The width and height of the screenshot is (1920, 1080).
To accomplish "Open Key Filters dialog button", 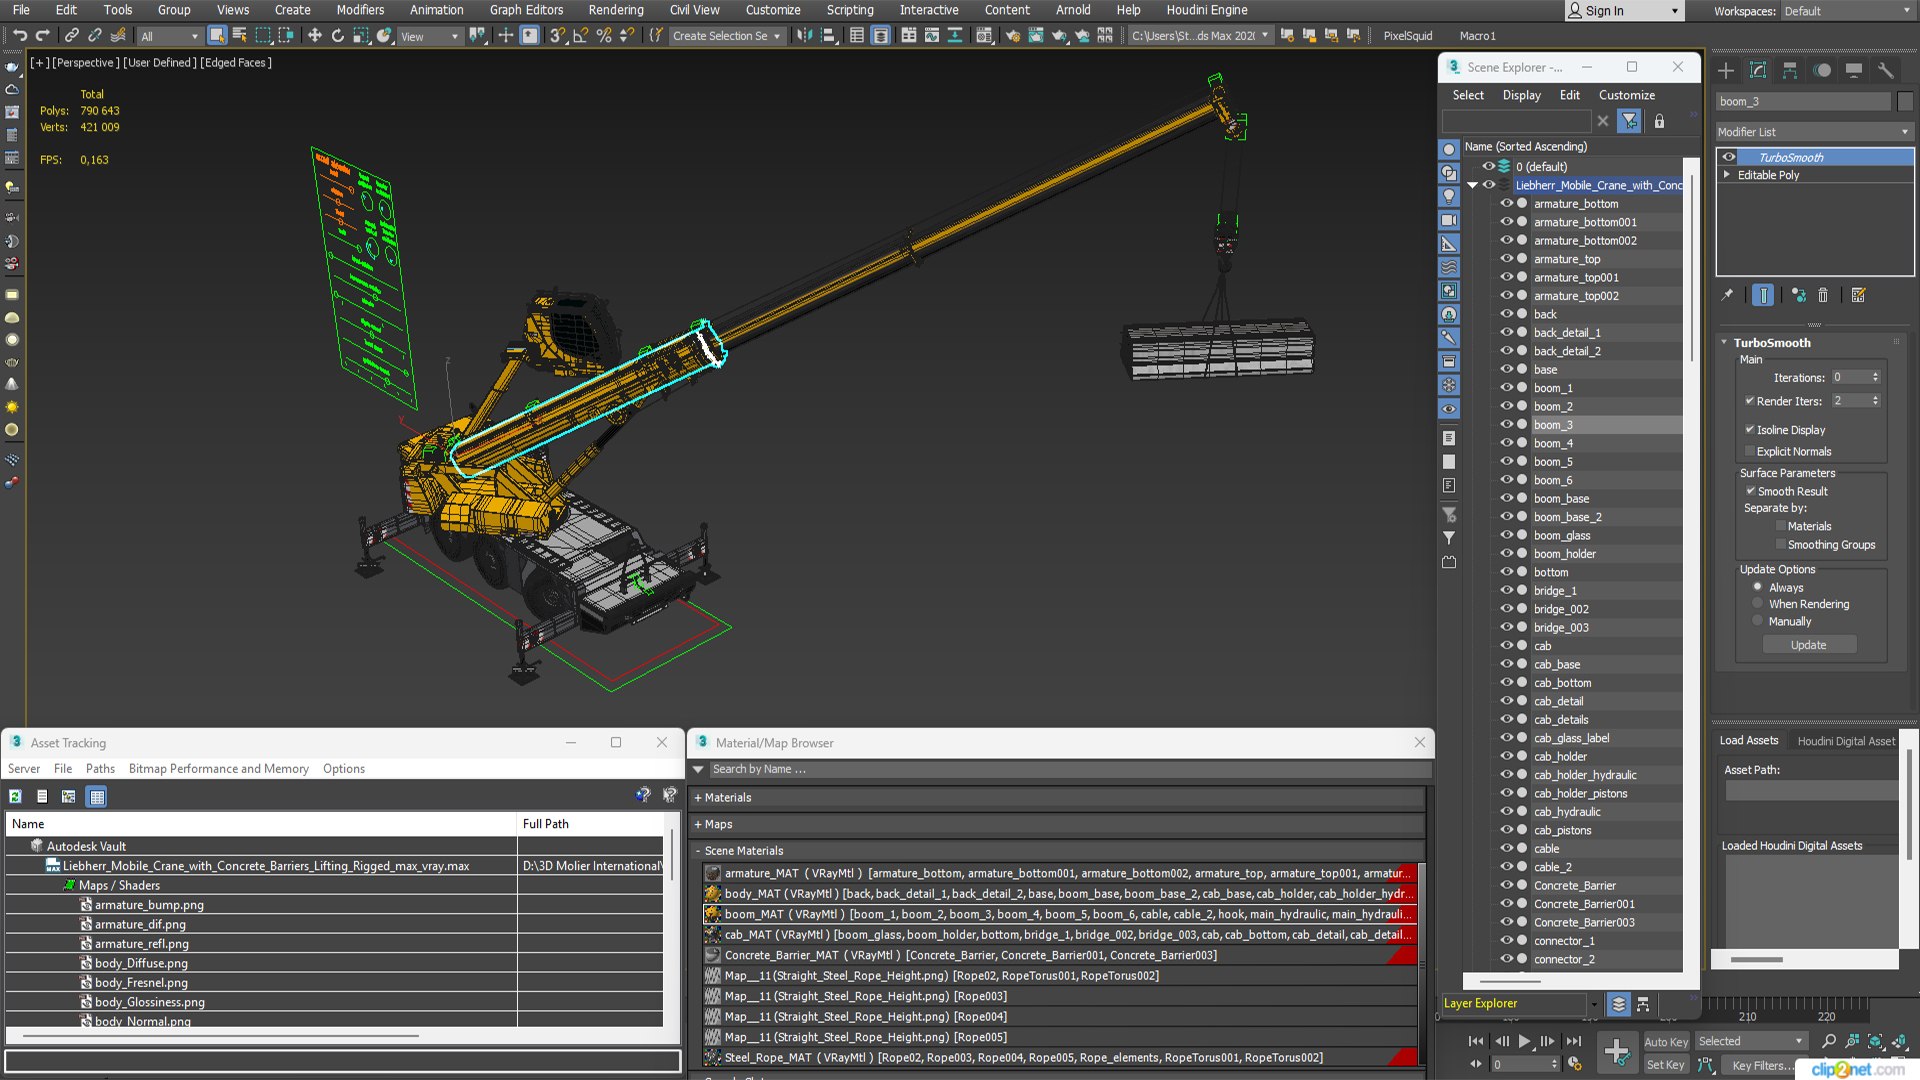I will (x=1762, y=1065).
